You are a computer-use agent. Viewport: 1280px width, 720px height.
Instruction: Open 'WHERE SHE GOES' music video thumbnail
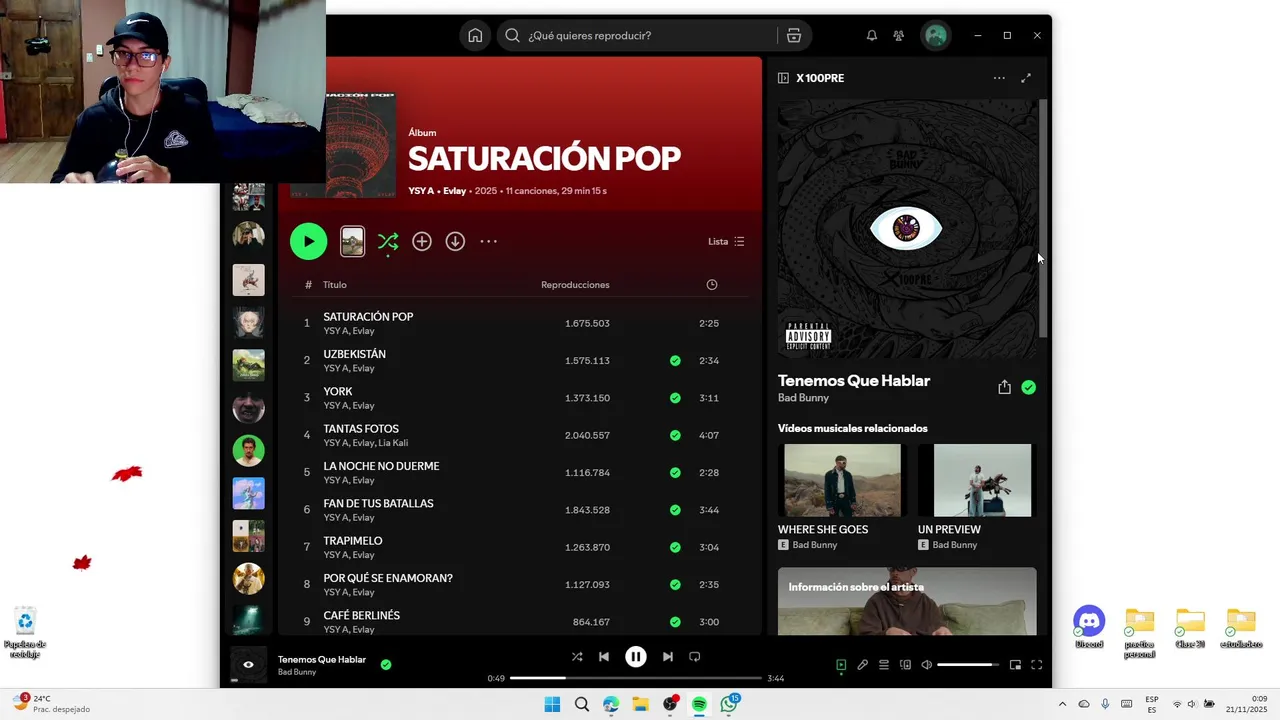click(x=842, y=480)
